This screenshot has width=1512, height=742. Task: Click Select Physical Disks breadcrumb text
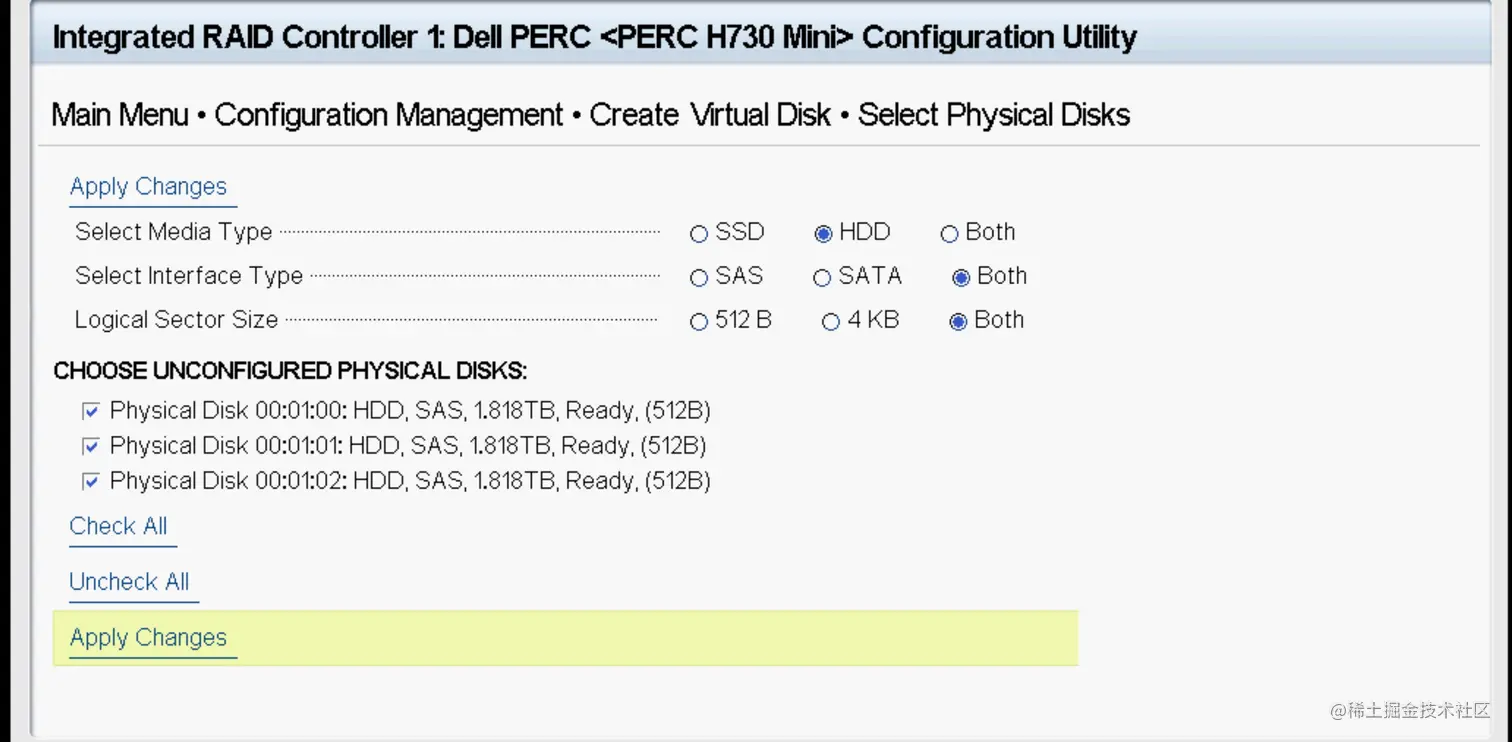click(x=993, y=115)
